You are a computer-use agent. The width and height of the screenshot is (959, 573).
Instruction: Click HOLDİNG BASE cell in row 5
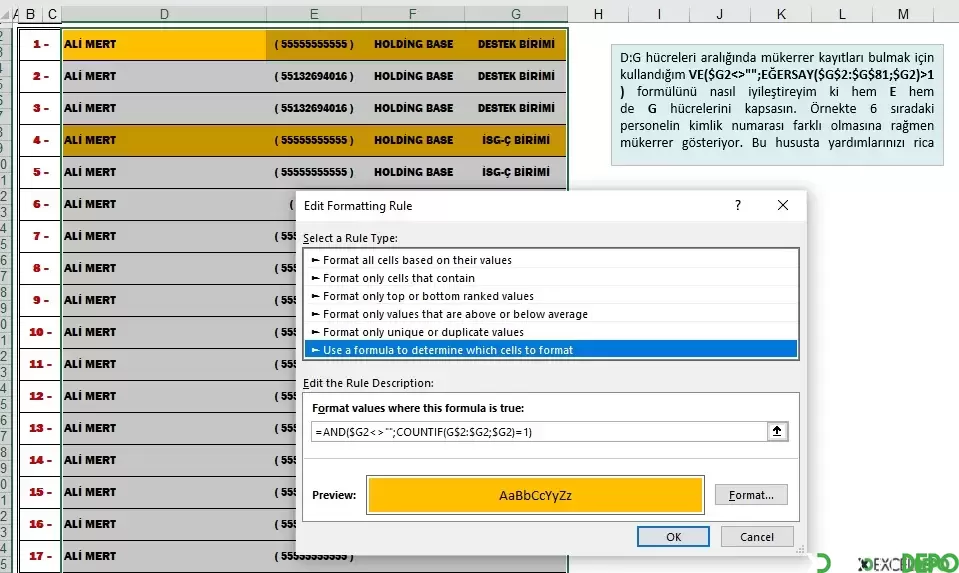413,172
